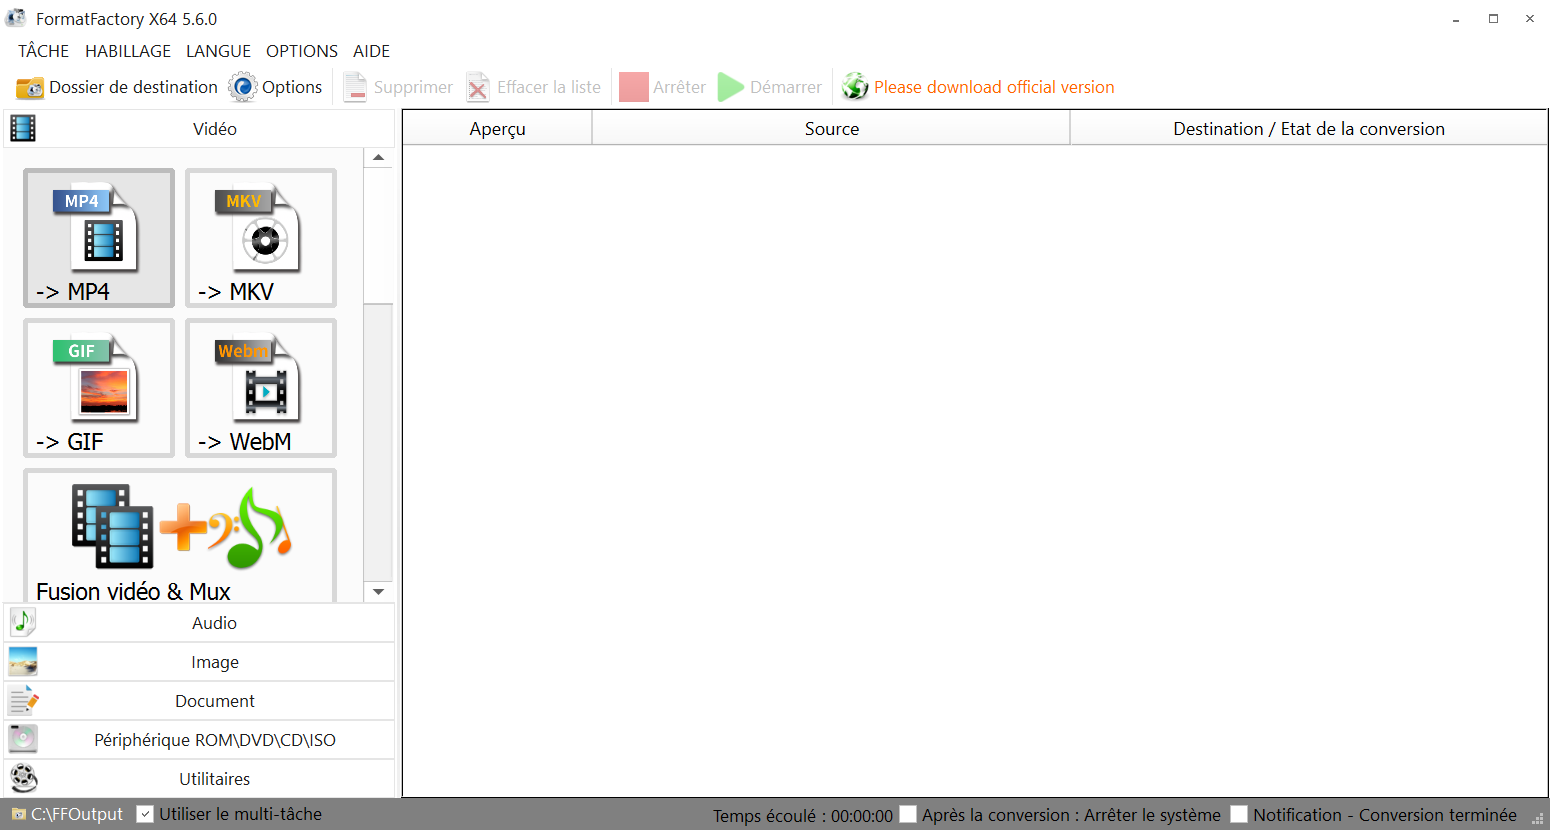Click the globe icon for official version
This screenshot has width=1550, height=830.
click(855, 87)
